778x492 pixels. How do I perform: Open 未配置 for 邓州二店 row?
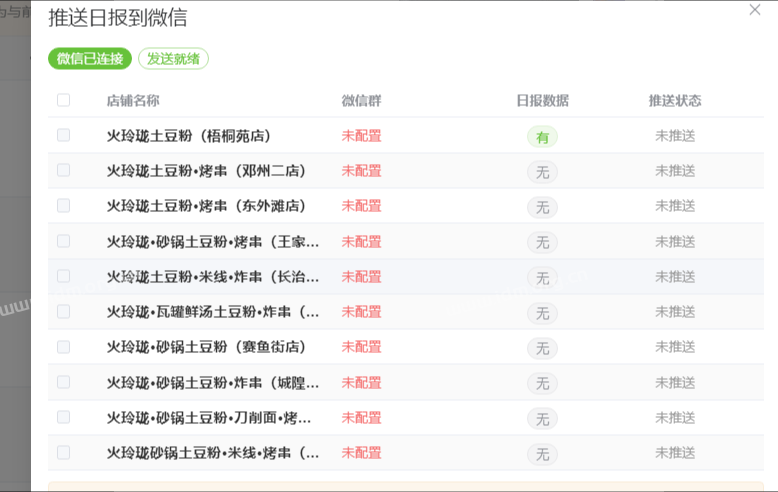tap(361, 171)
